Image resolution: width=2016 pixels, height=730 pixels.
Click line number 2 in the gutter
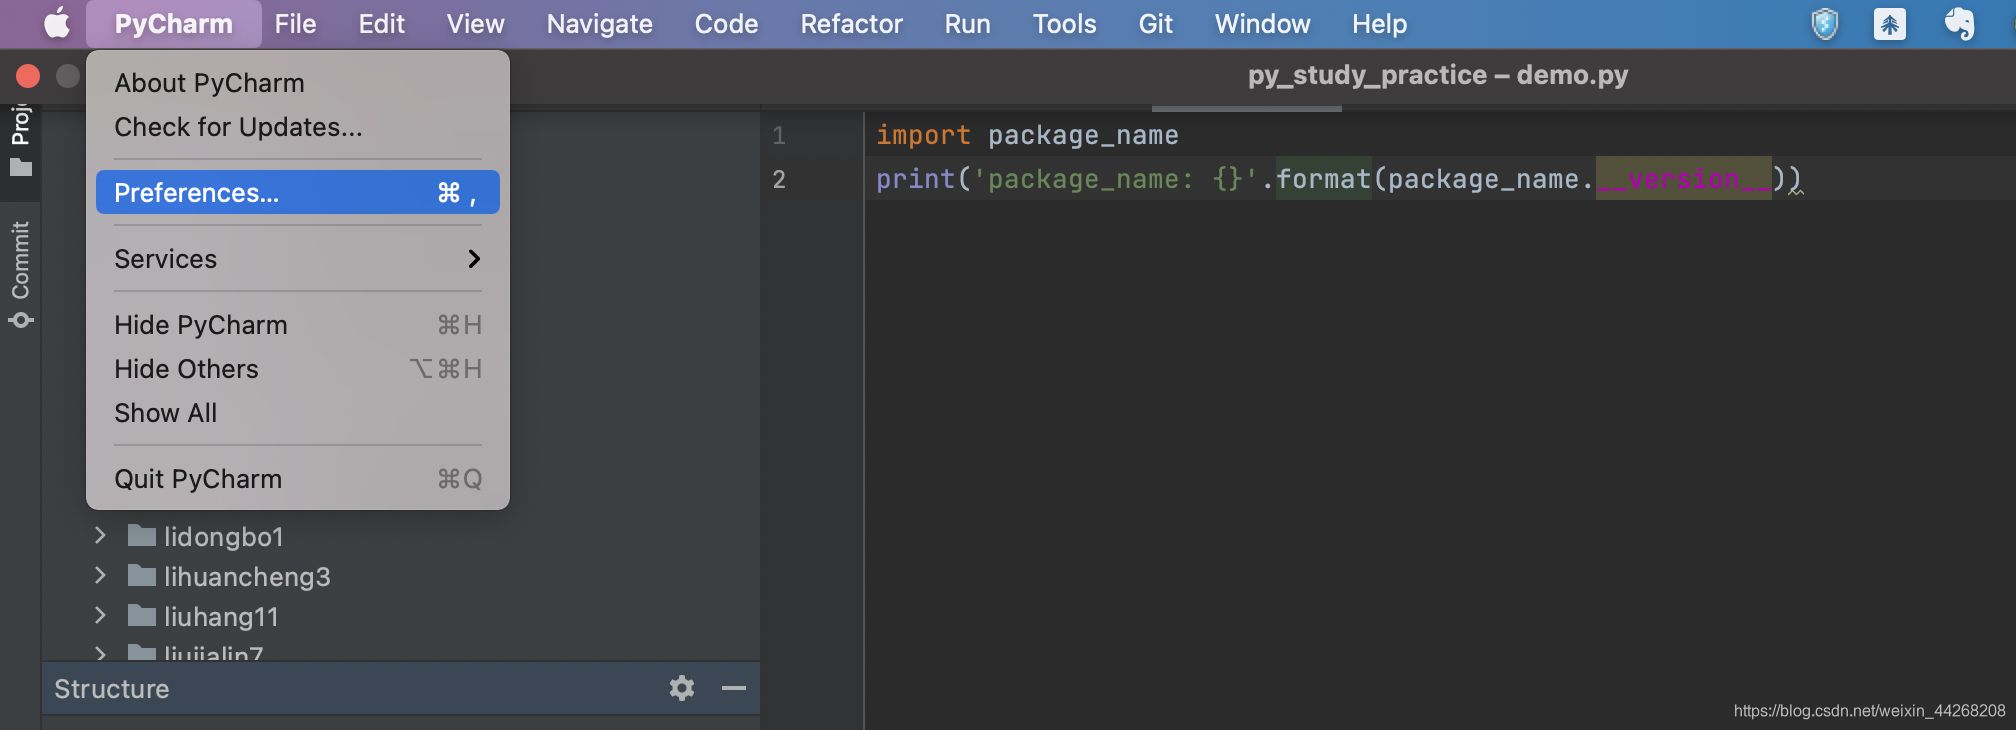tap(779, 179)
